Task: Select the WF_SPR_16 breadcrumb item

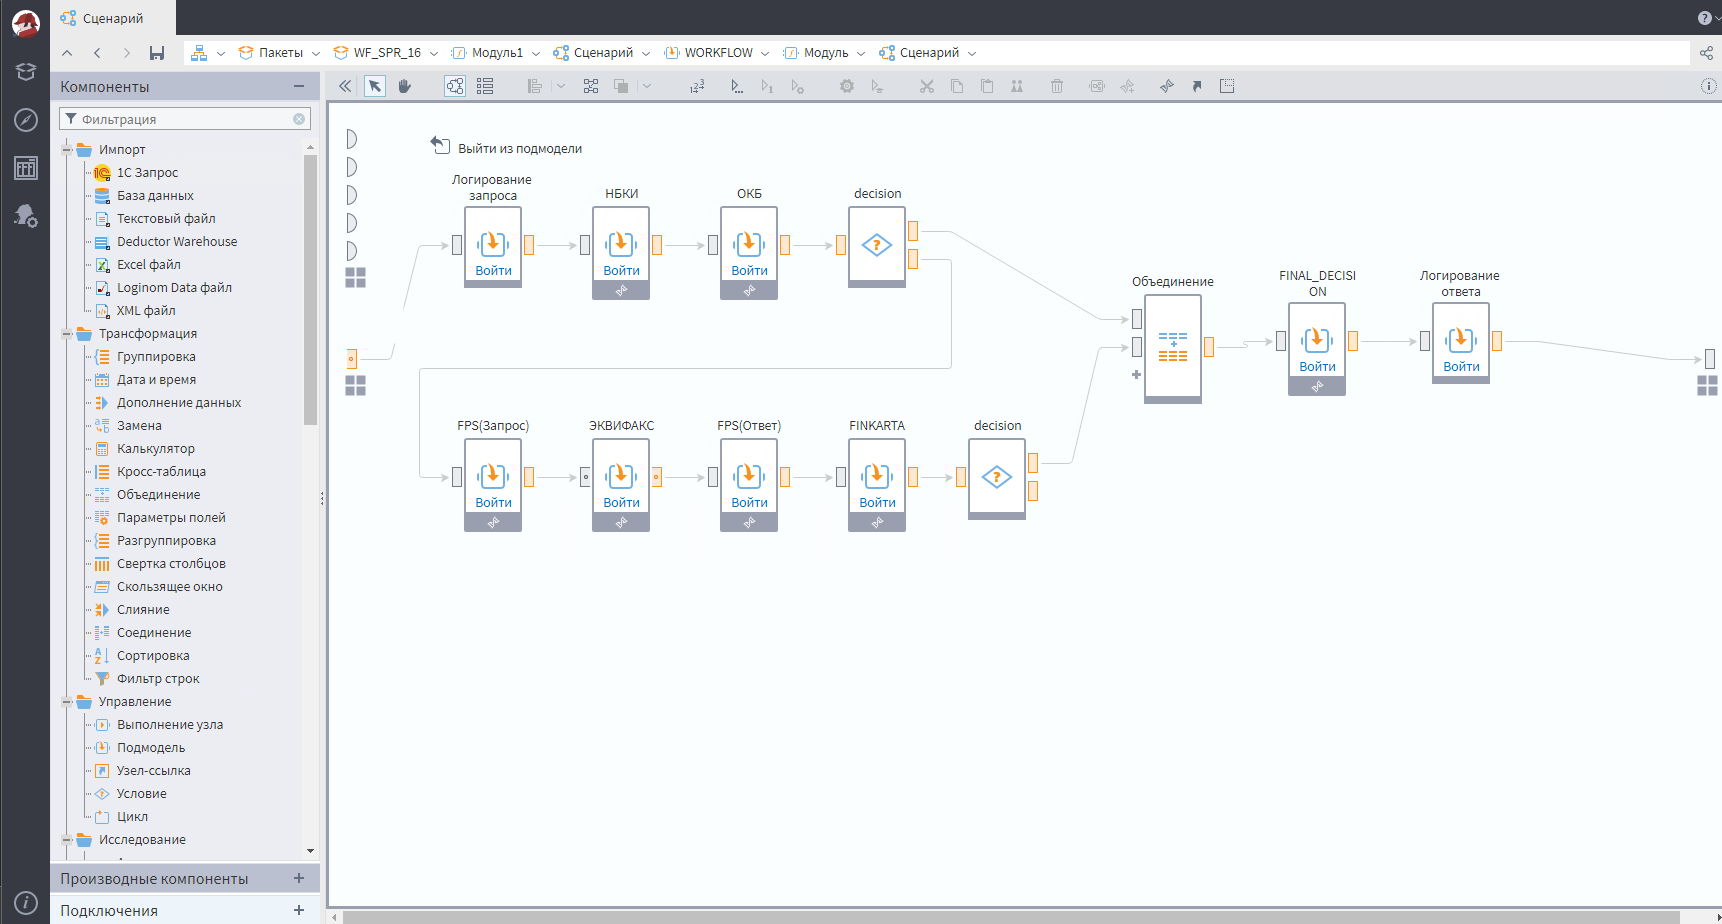Action: pos(386,53)
